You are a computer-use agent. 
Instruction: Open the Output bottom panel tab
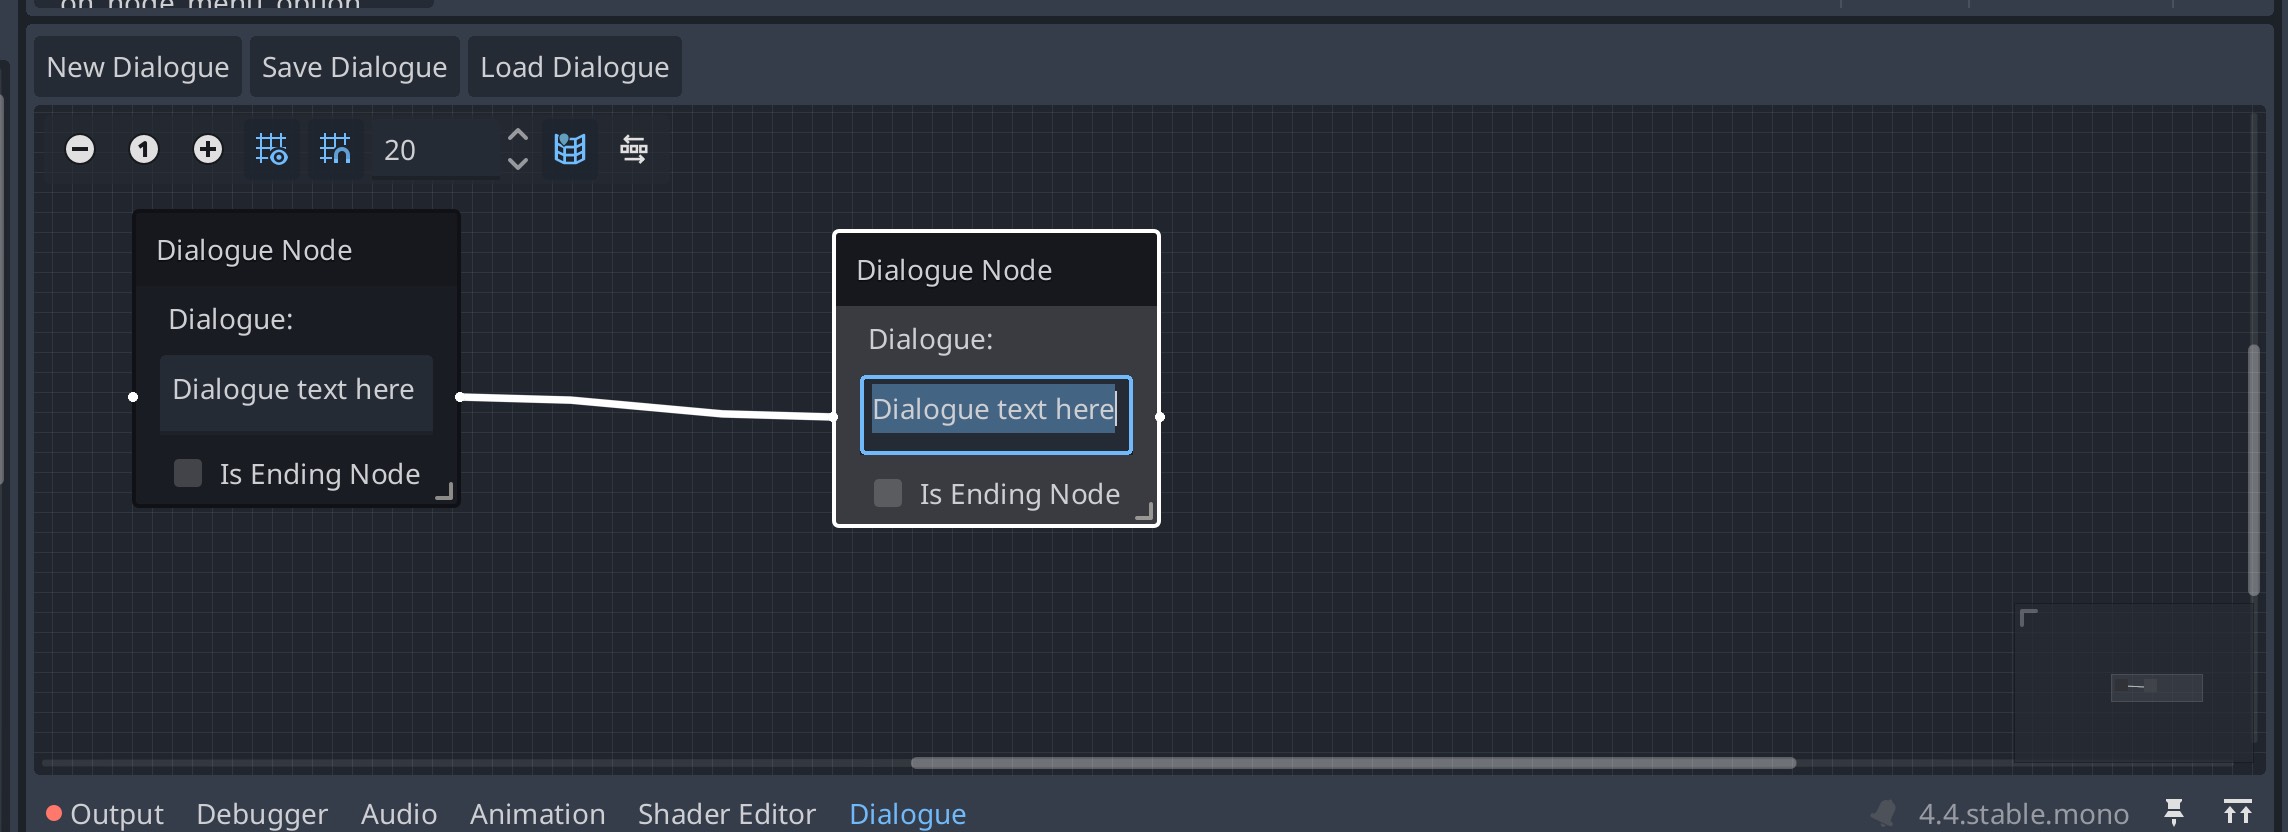(x=116, y=814)
